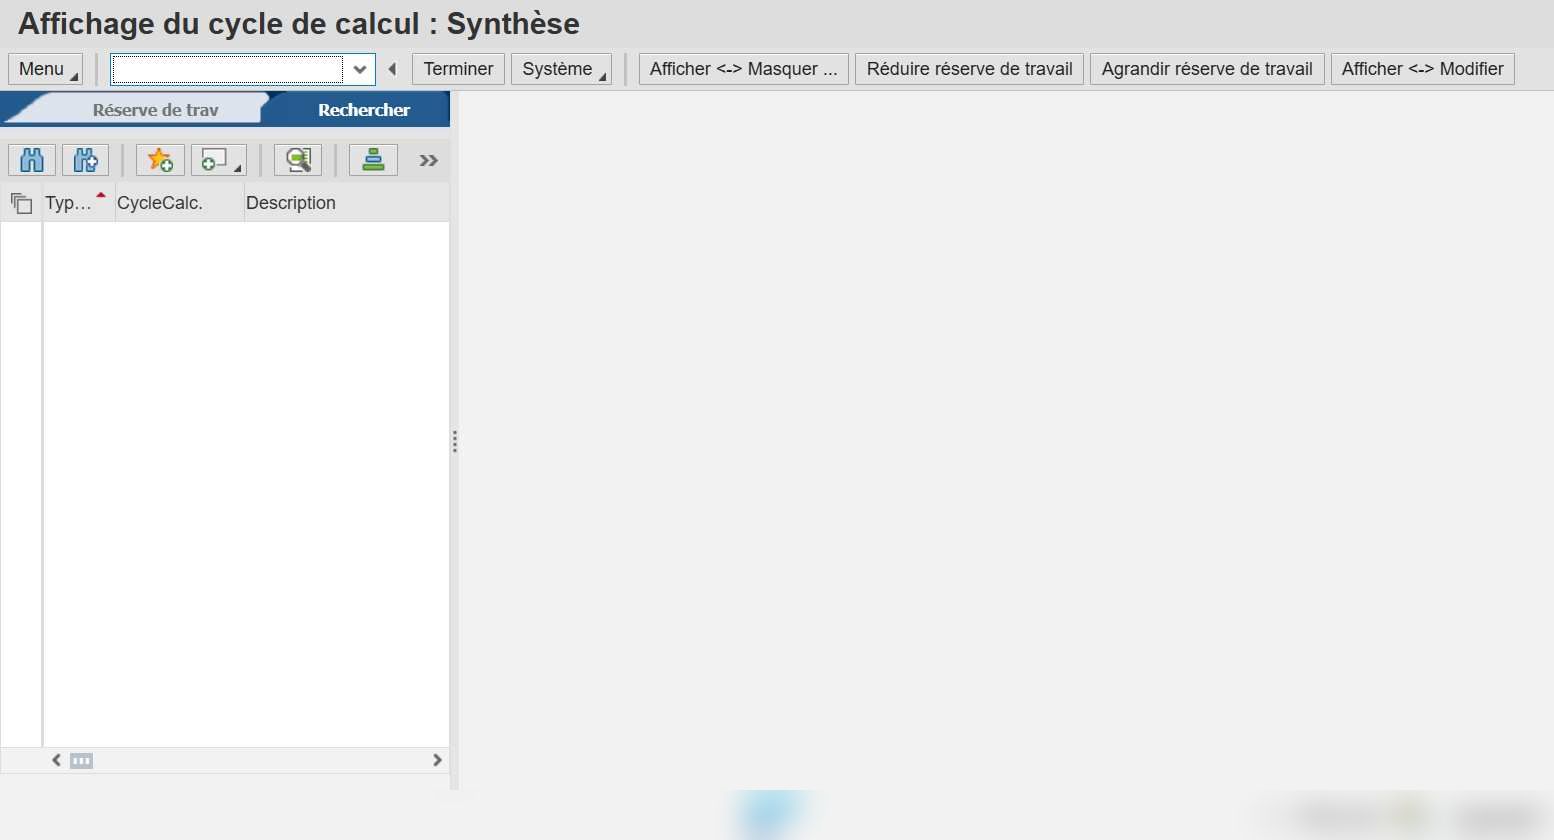Switch to the Réserve de trav tab
This screenshot has width=1554, height=840.
155,110
